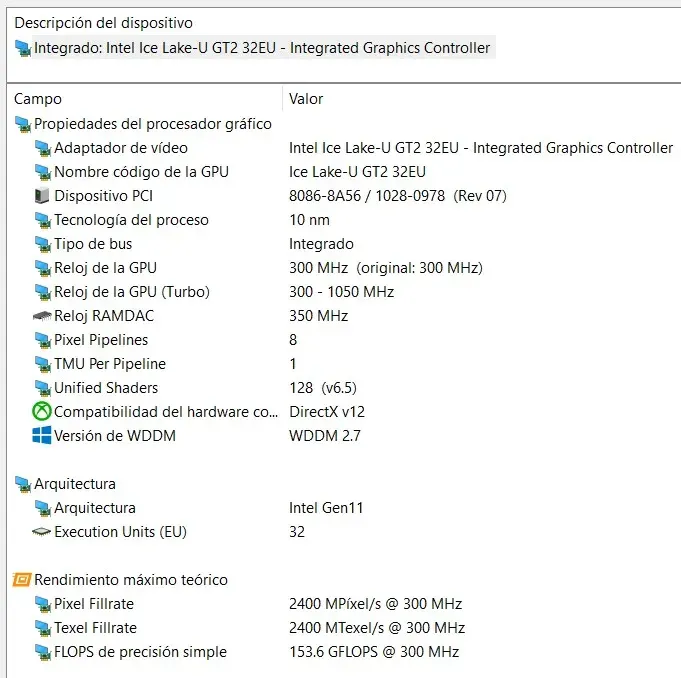Screen dimensions: 681x678
Task: Click the Pixel Fillrate icon
Action: (43, 604)
